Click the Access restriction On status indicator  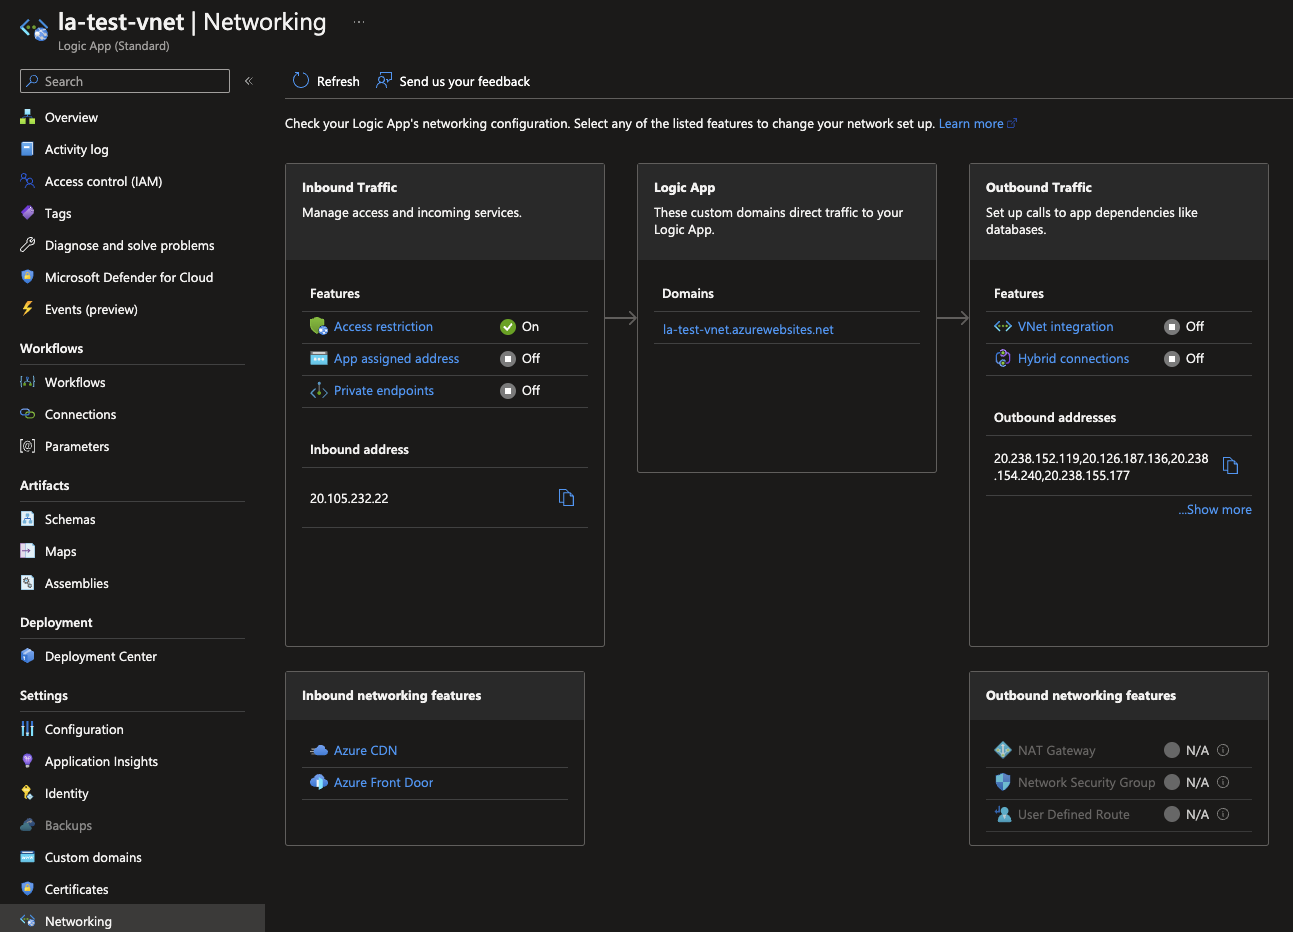[x=508, y=327]
